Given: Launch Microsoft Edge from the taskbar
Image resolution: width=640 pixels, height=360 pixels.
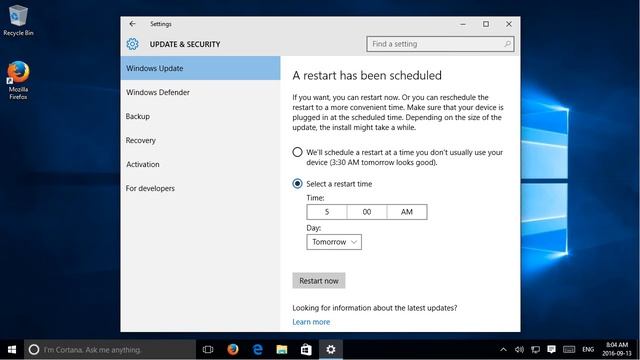Looking at the screenshot, I should coord(258,350).
